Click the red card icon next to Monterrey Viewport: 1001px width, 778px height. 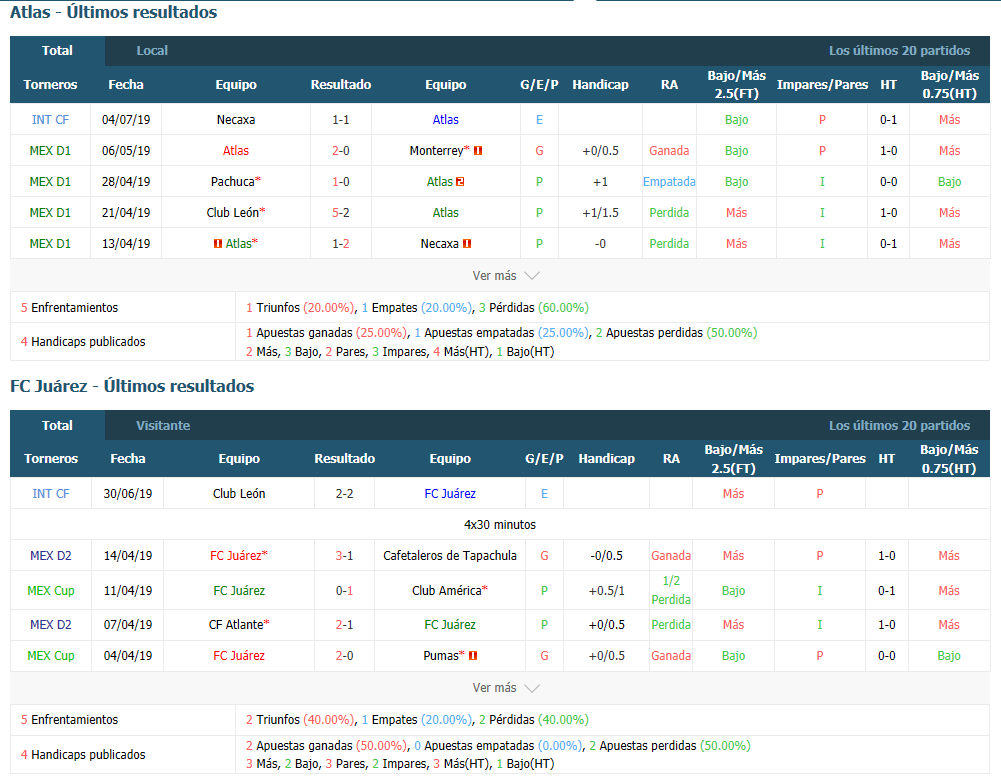click(478, 151)
